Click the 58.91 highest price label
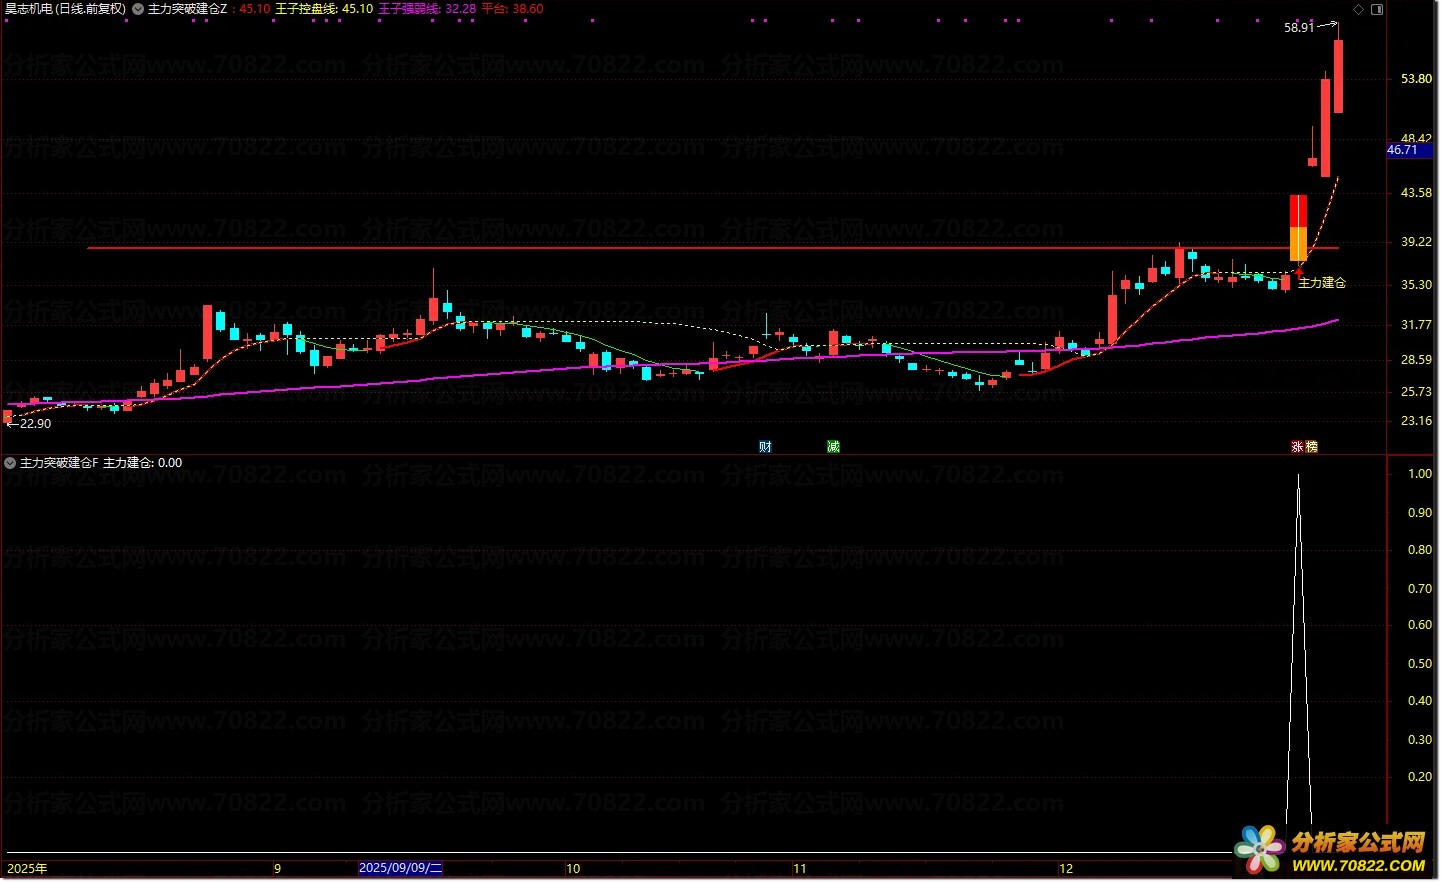The image size is (1442, 882). click(1299, 28)
